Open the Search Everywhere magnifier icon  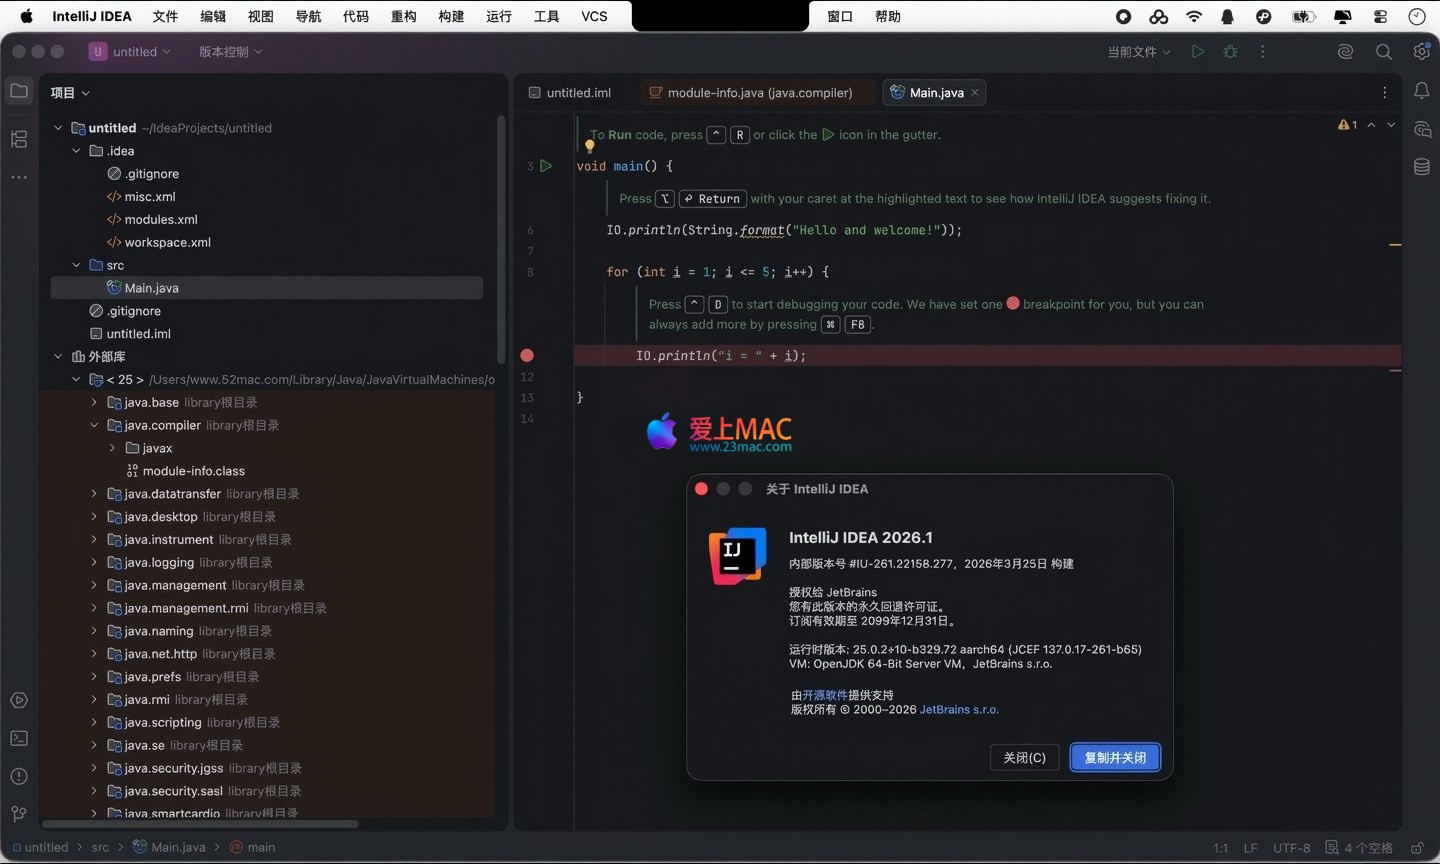(x=1383, y=52)
